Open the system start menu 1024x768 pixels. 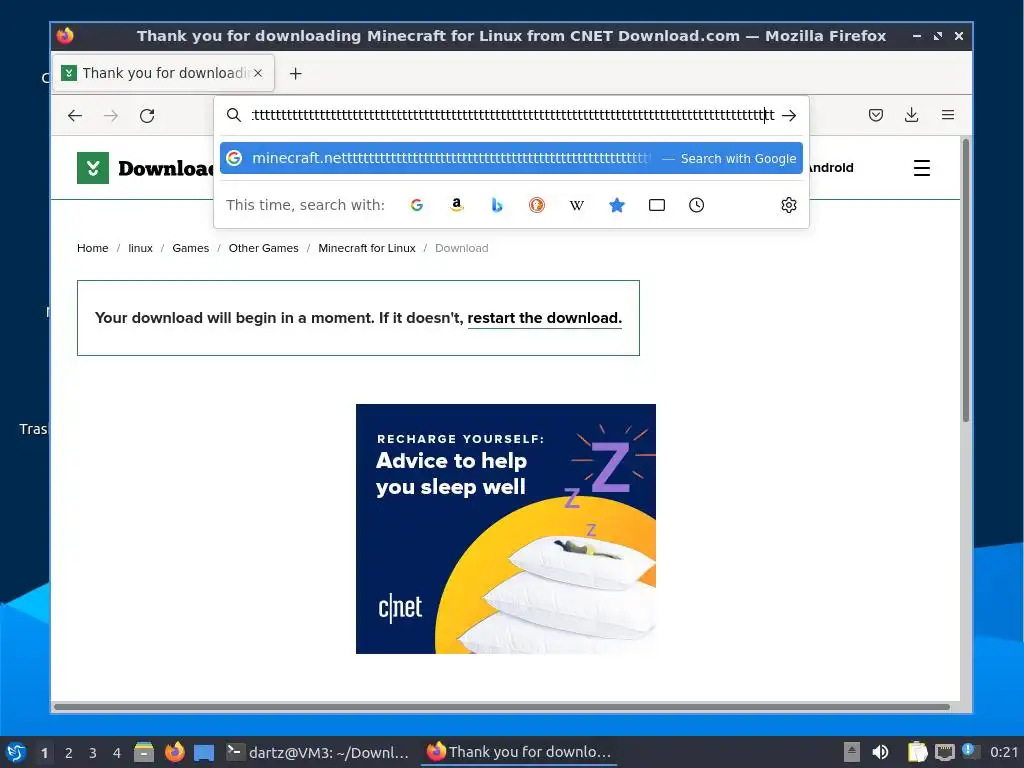tap(16, 752)
